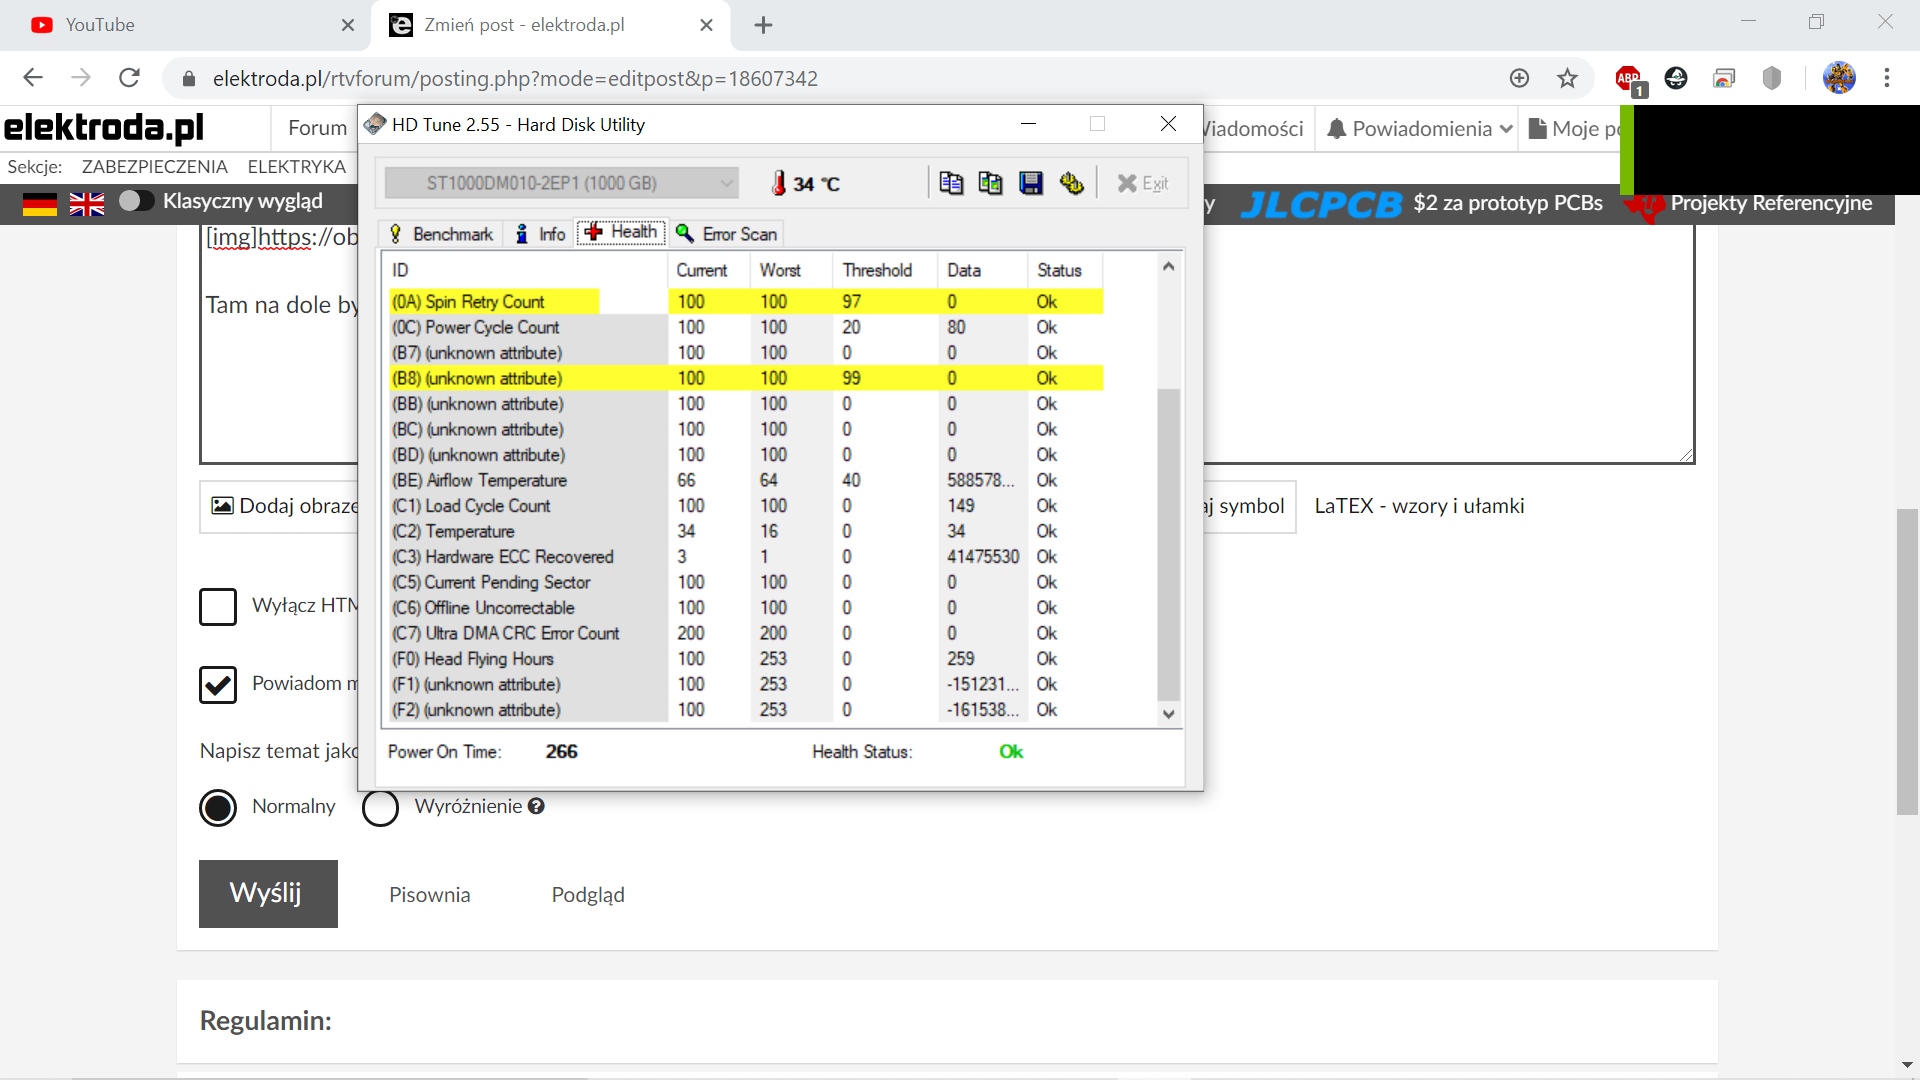Screen dimensions: 1920x1080
Task: Select the (C3) Hardware ECC Recovered row
Action: 746,557
